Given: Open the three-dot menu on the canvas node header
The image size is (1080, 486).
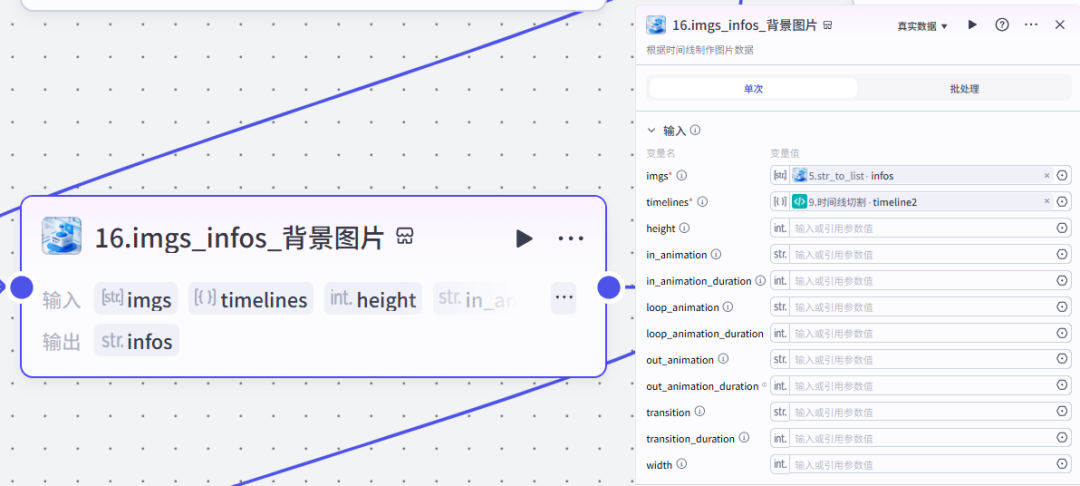Looking at the screenshot, I should (x=571, y=239).
